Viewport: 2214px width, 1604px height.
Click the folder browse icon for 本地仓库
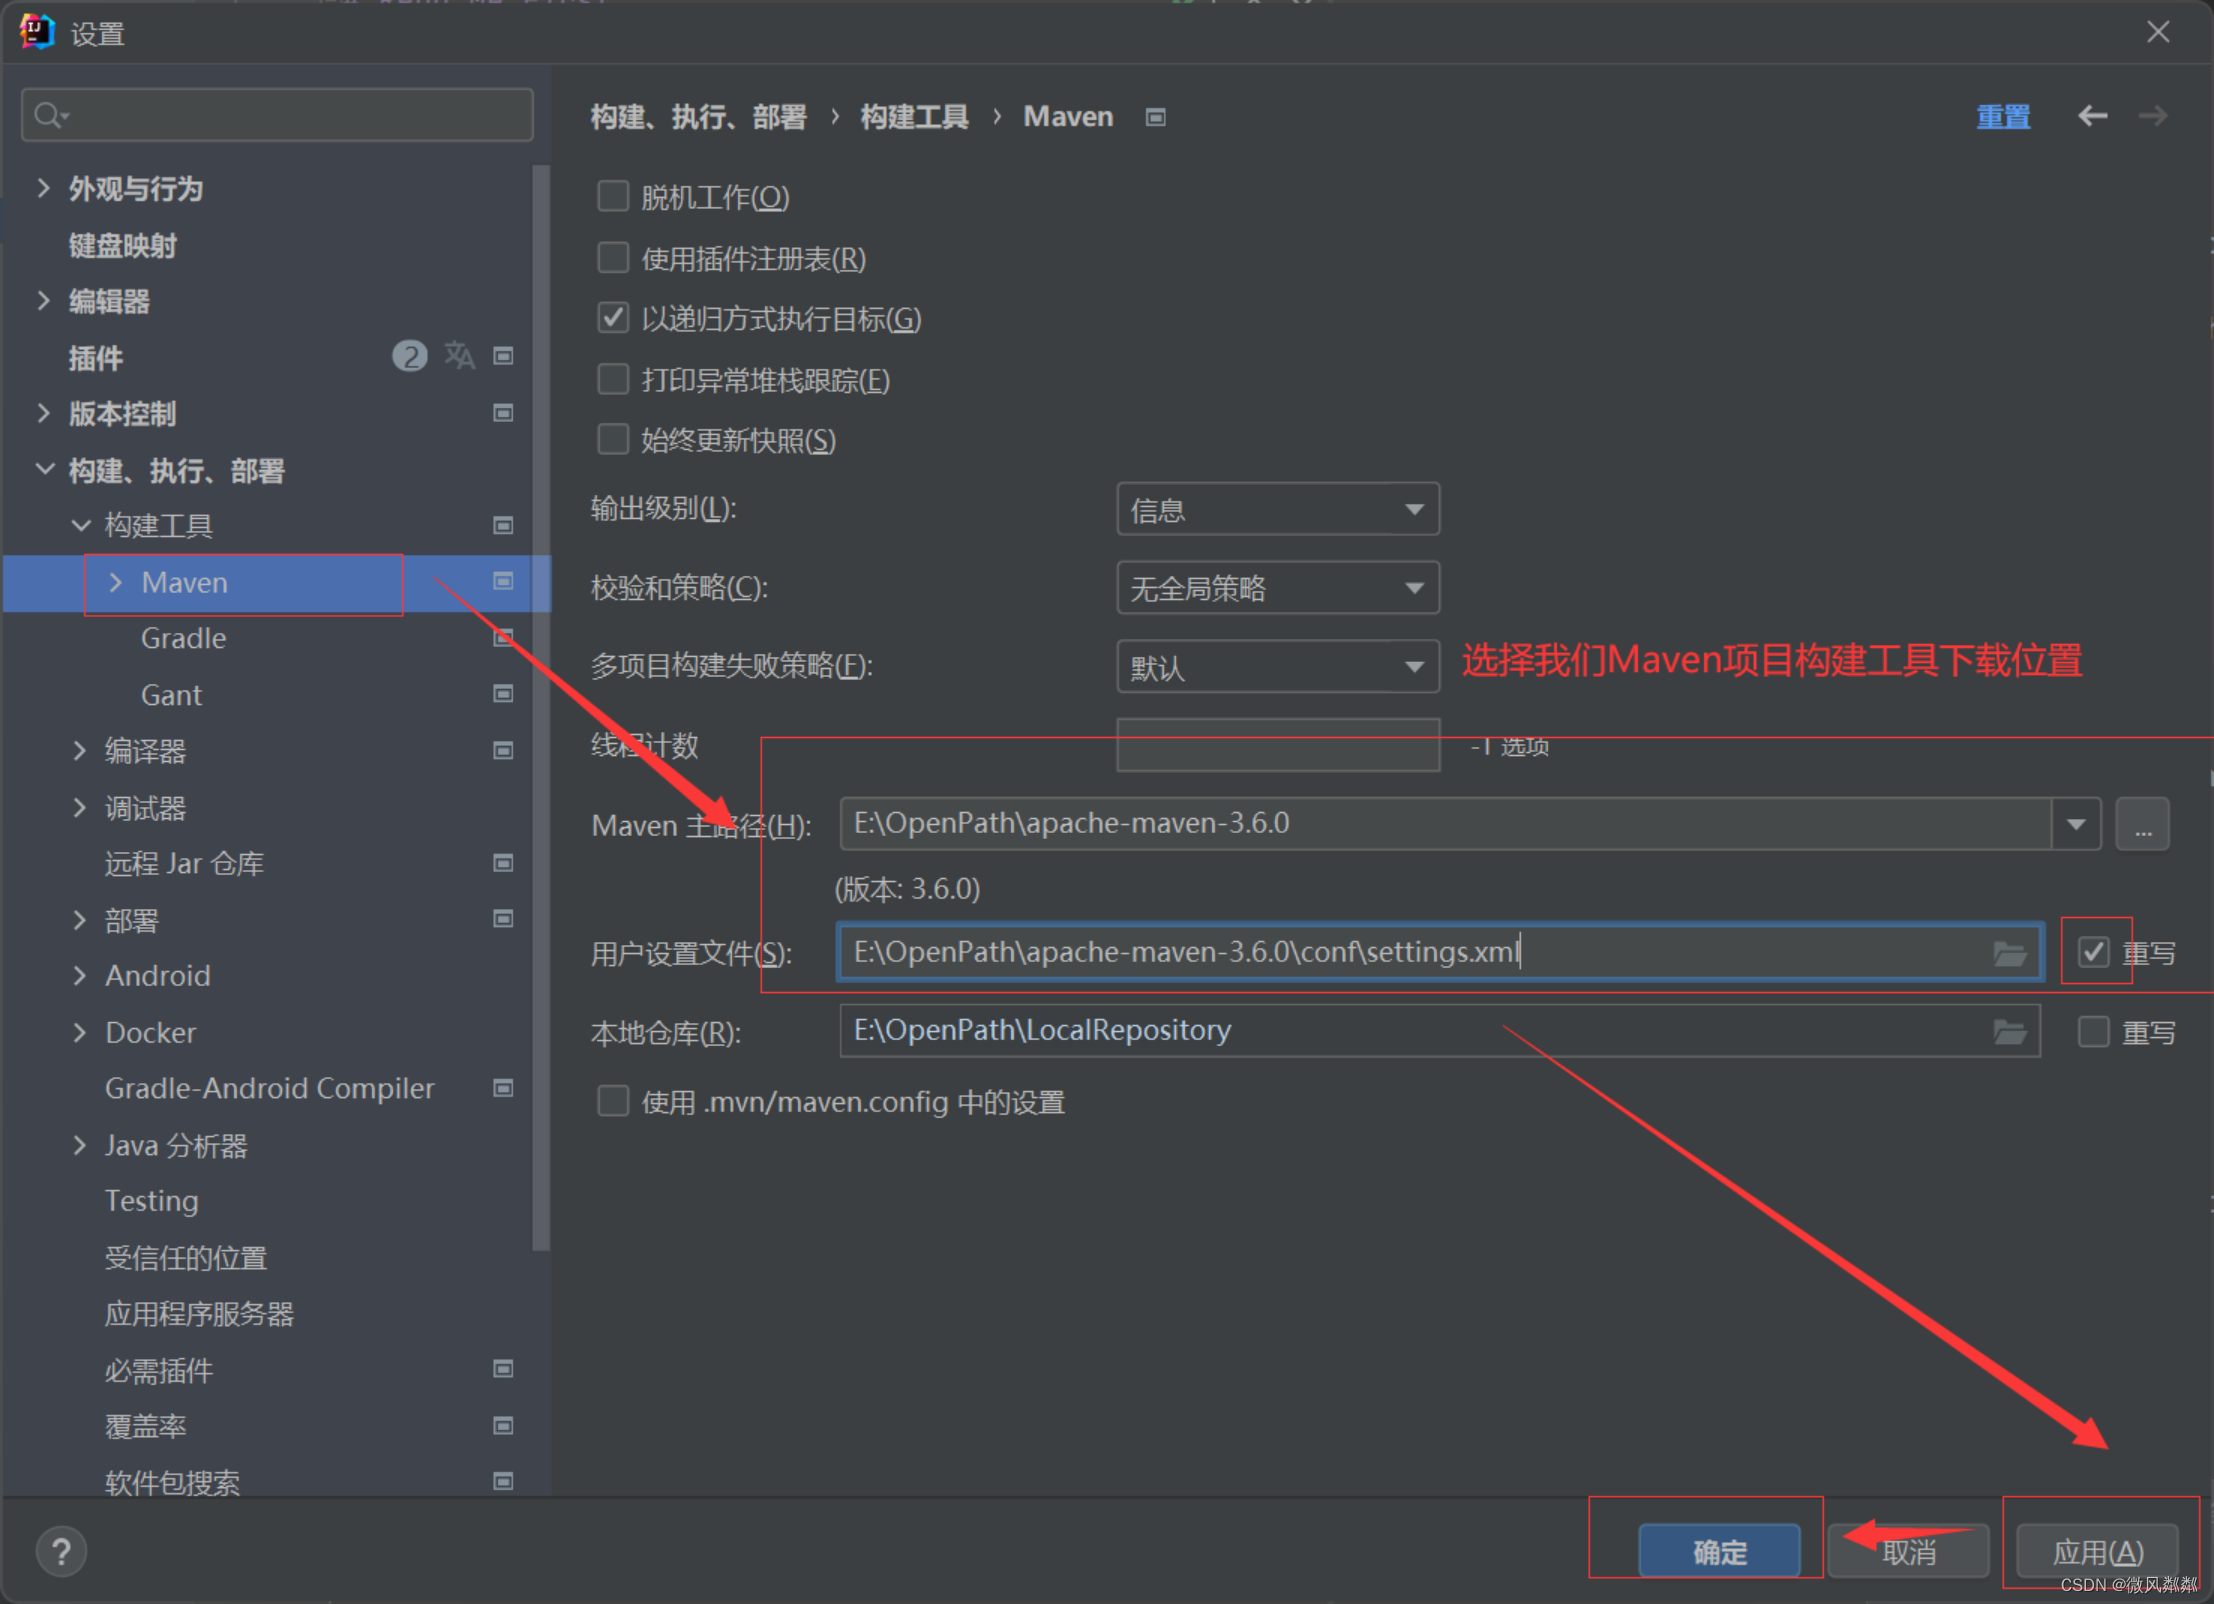coord(2008,1030)
